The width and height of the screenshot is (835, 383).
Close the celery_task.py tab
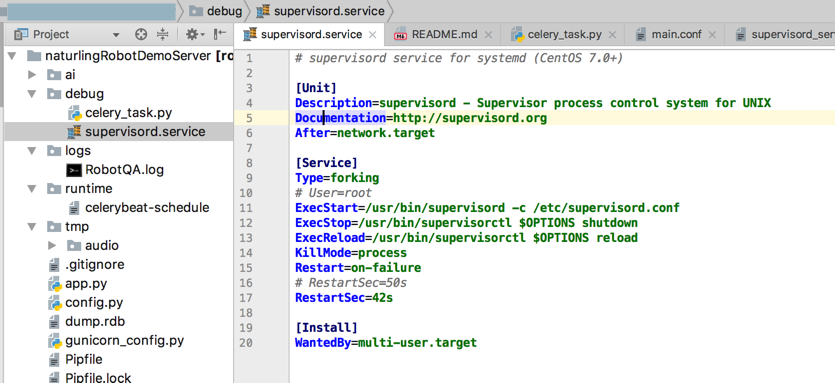(612, 35)
